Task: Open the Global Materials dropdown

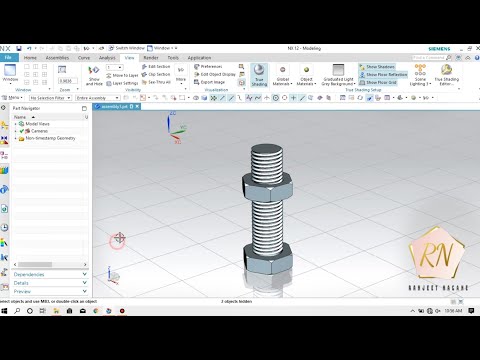Action: pyautogui.click(x=282, y=76)
